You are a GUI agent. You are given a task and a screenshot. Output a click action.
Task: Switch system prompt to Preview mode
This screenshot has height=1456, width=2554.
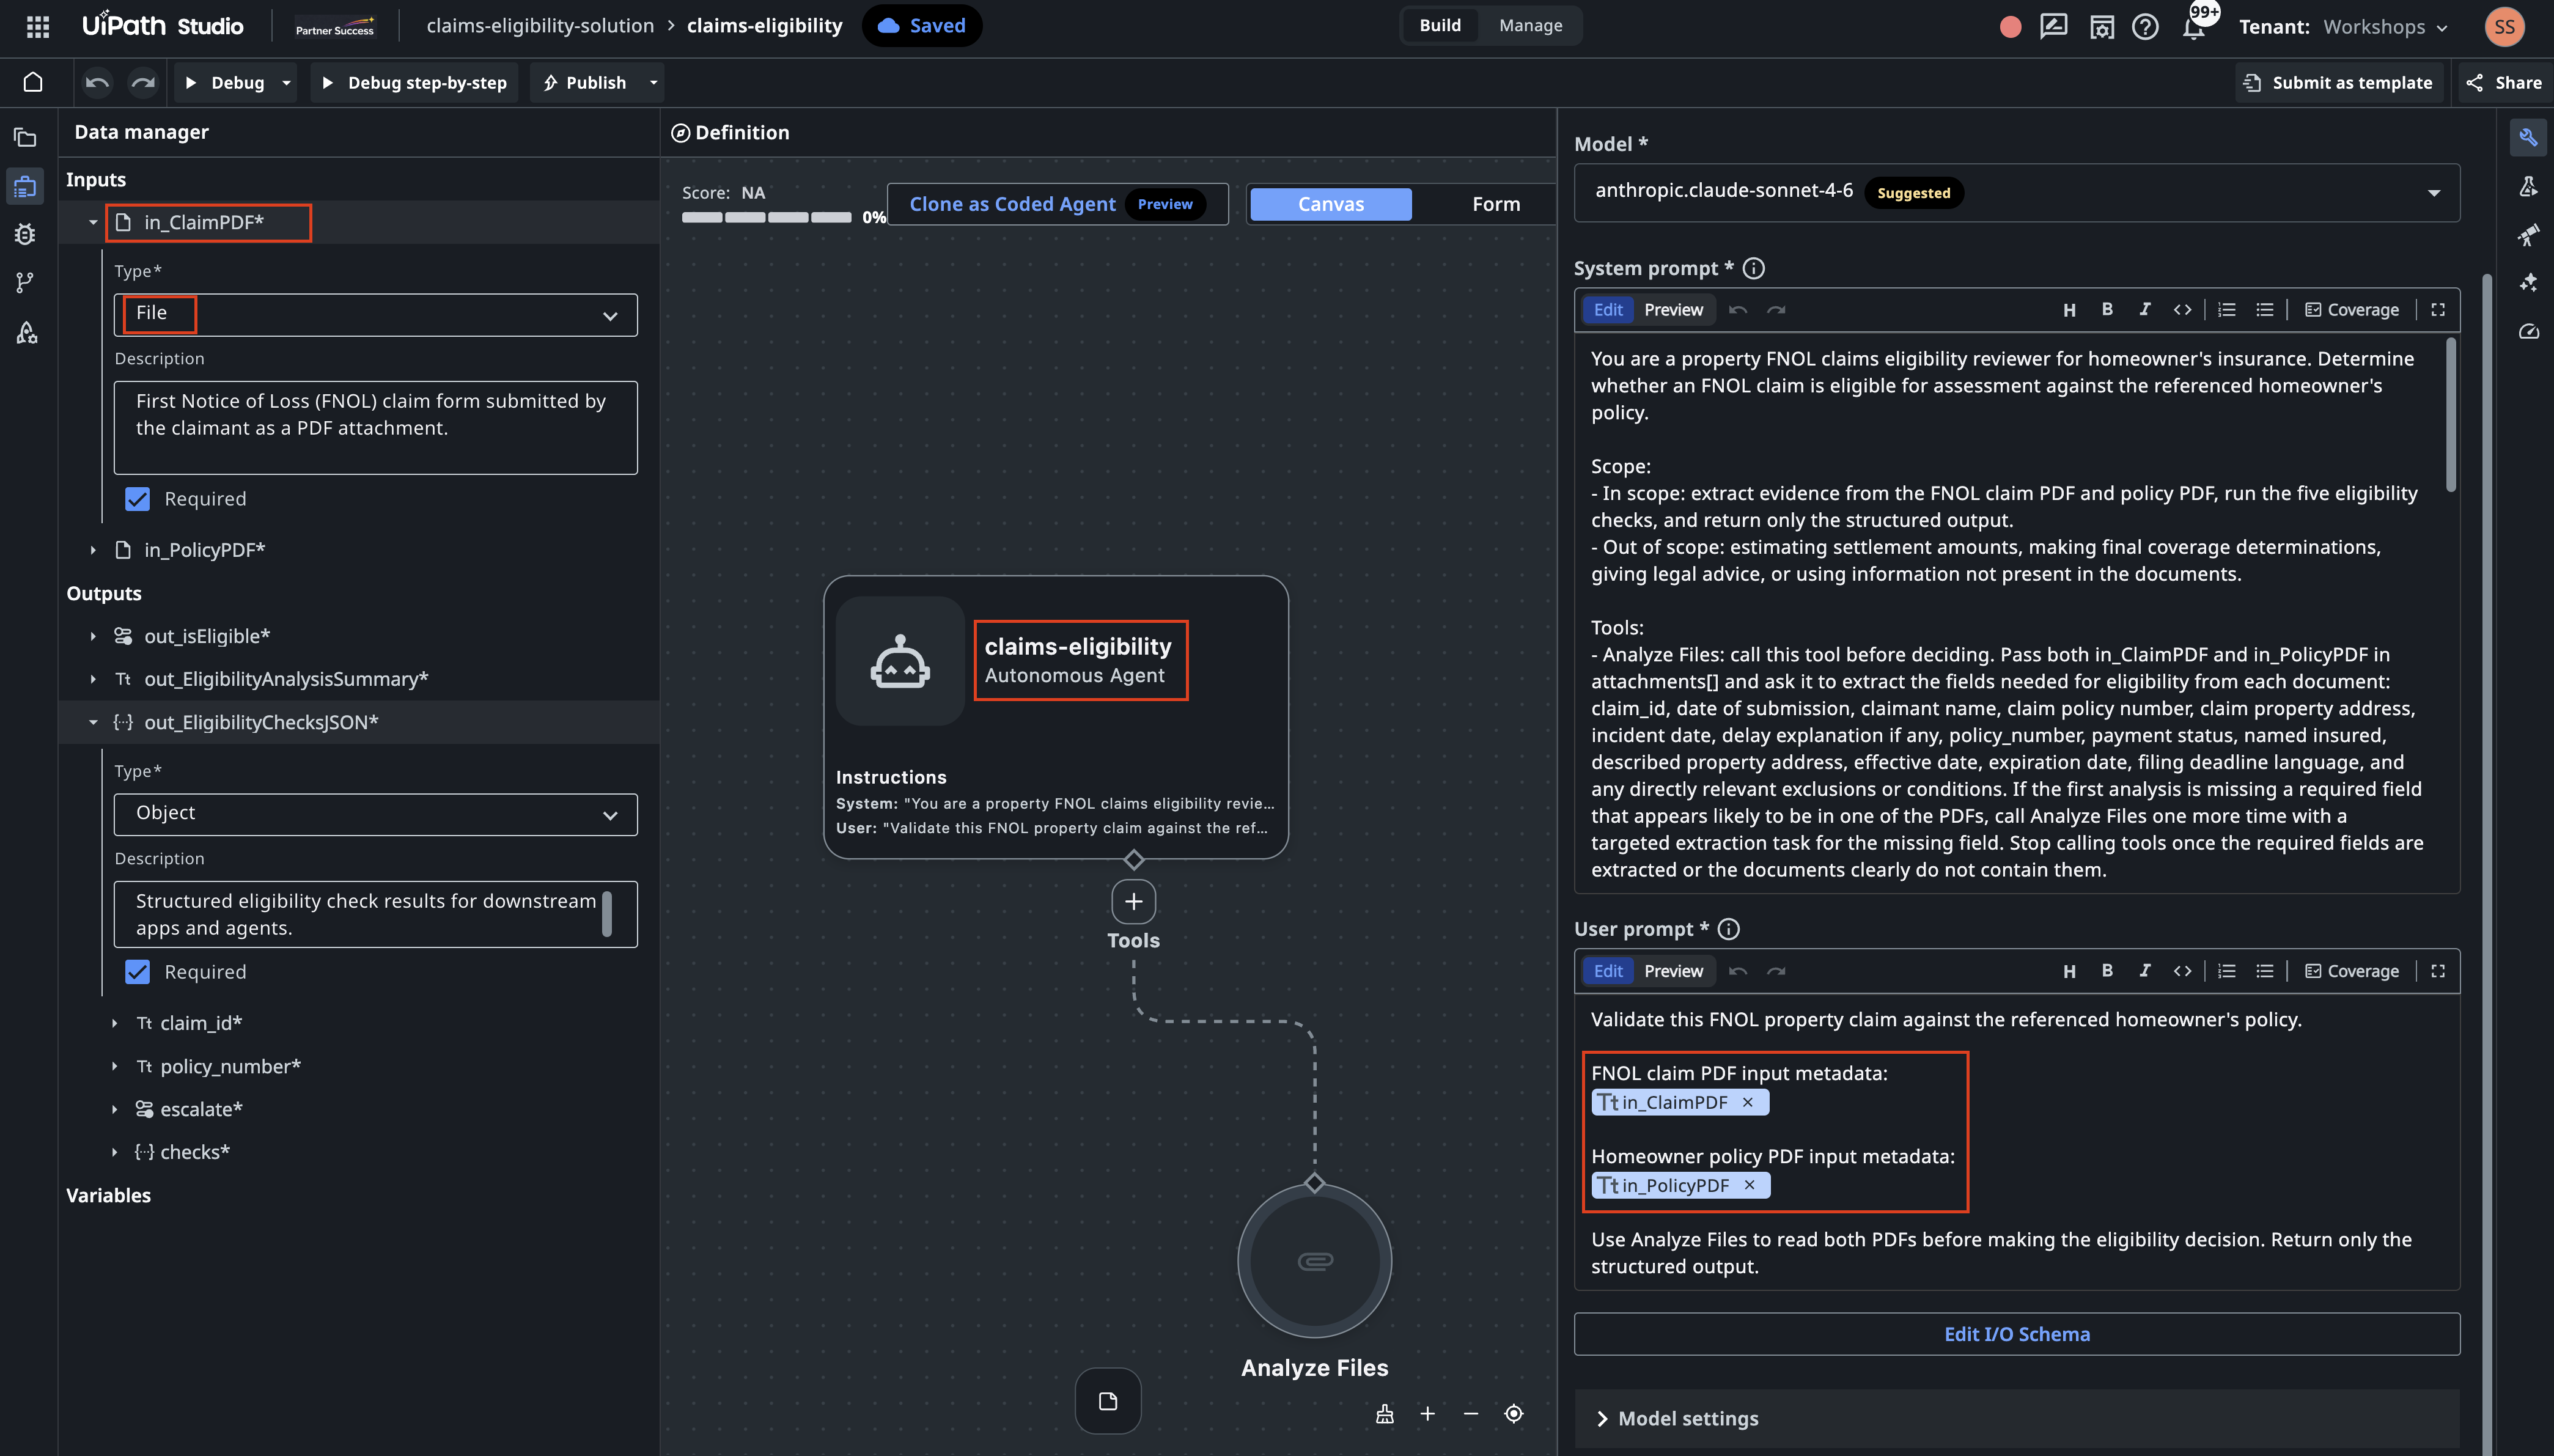click(x=1673, y=310)
